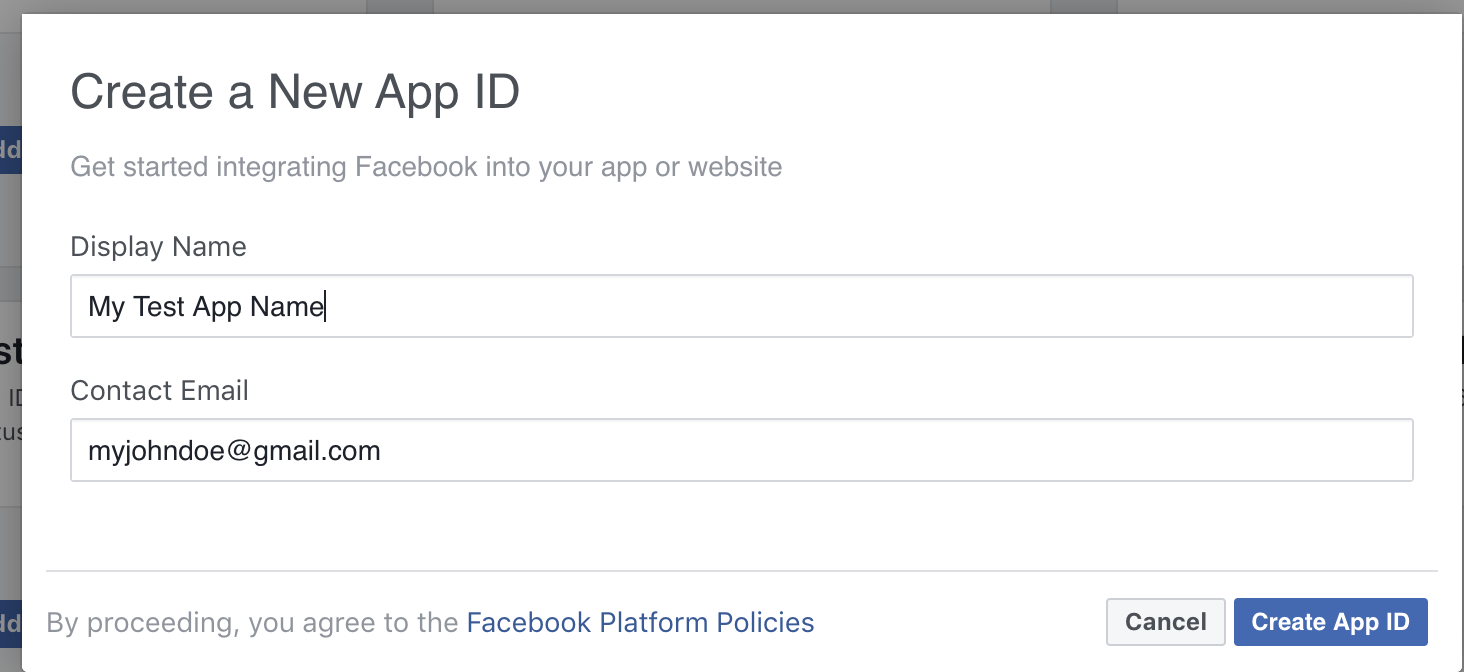Click into the Contact Email field

tap(741, 450)
